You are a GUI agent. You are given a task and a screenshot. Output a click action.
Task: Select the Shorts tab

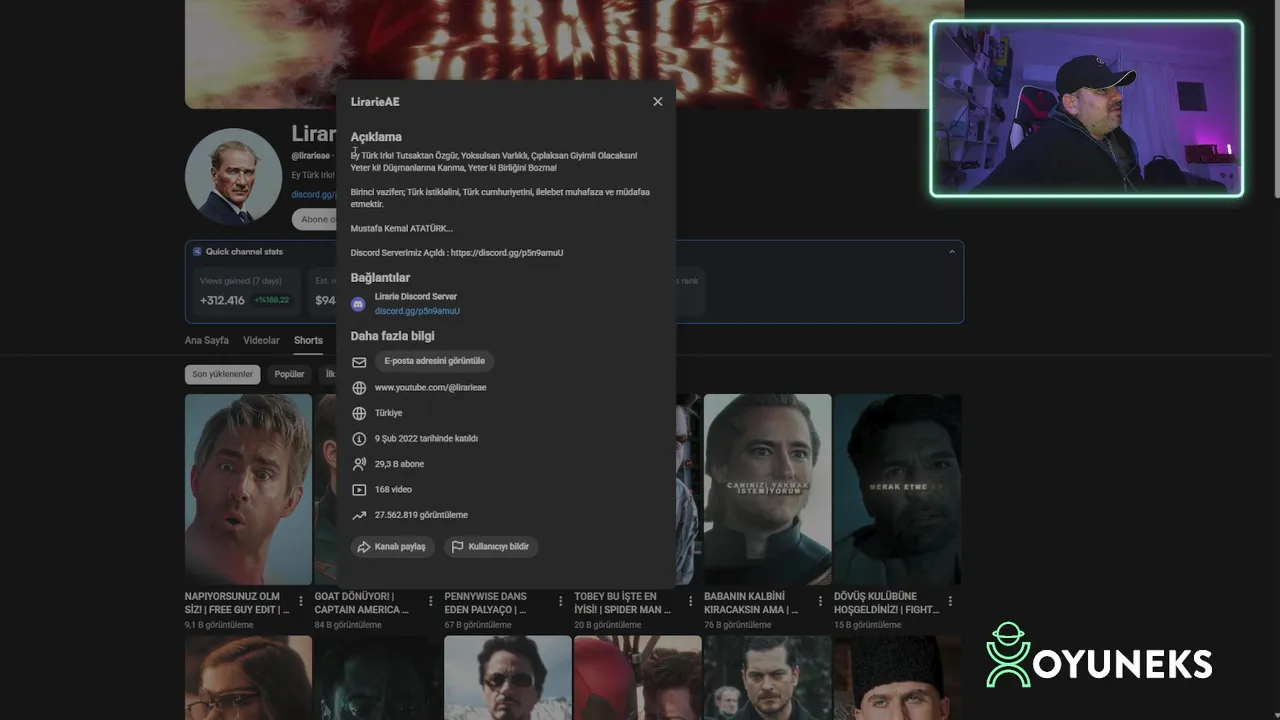(x=308, y=341)
